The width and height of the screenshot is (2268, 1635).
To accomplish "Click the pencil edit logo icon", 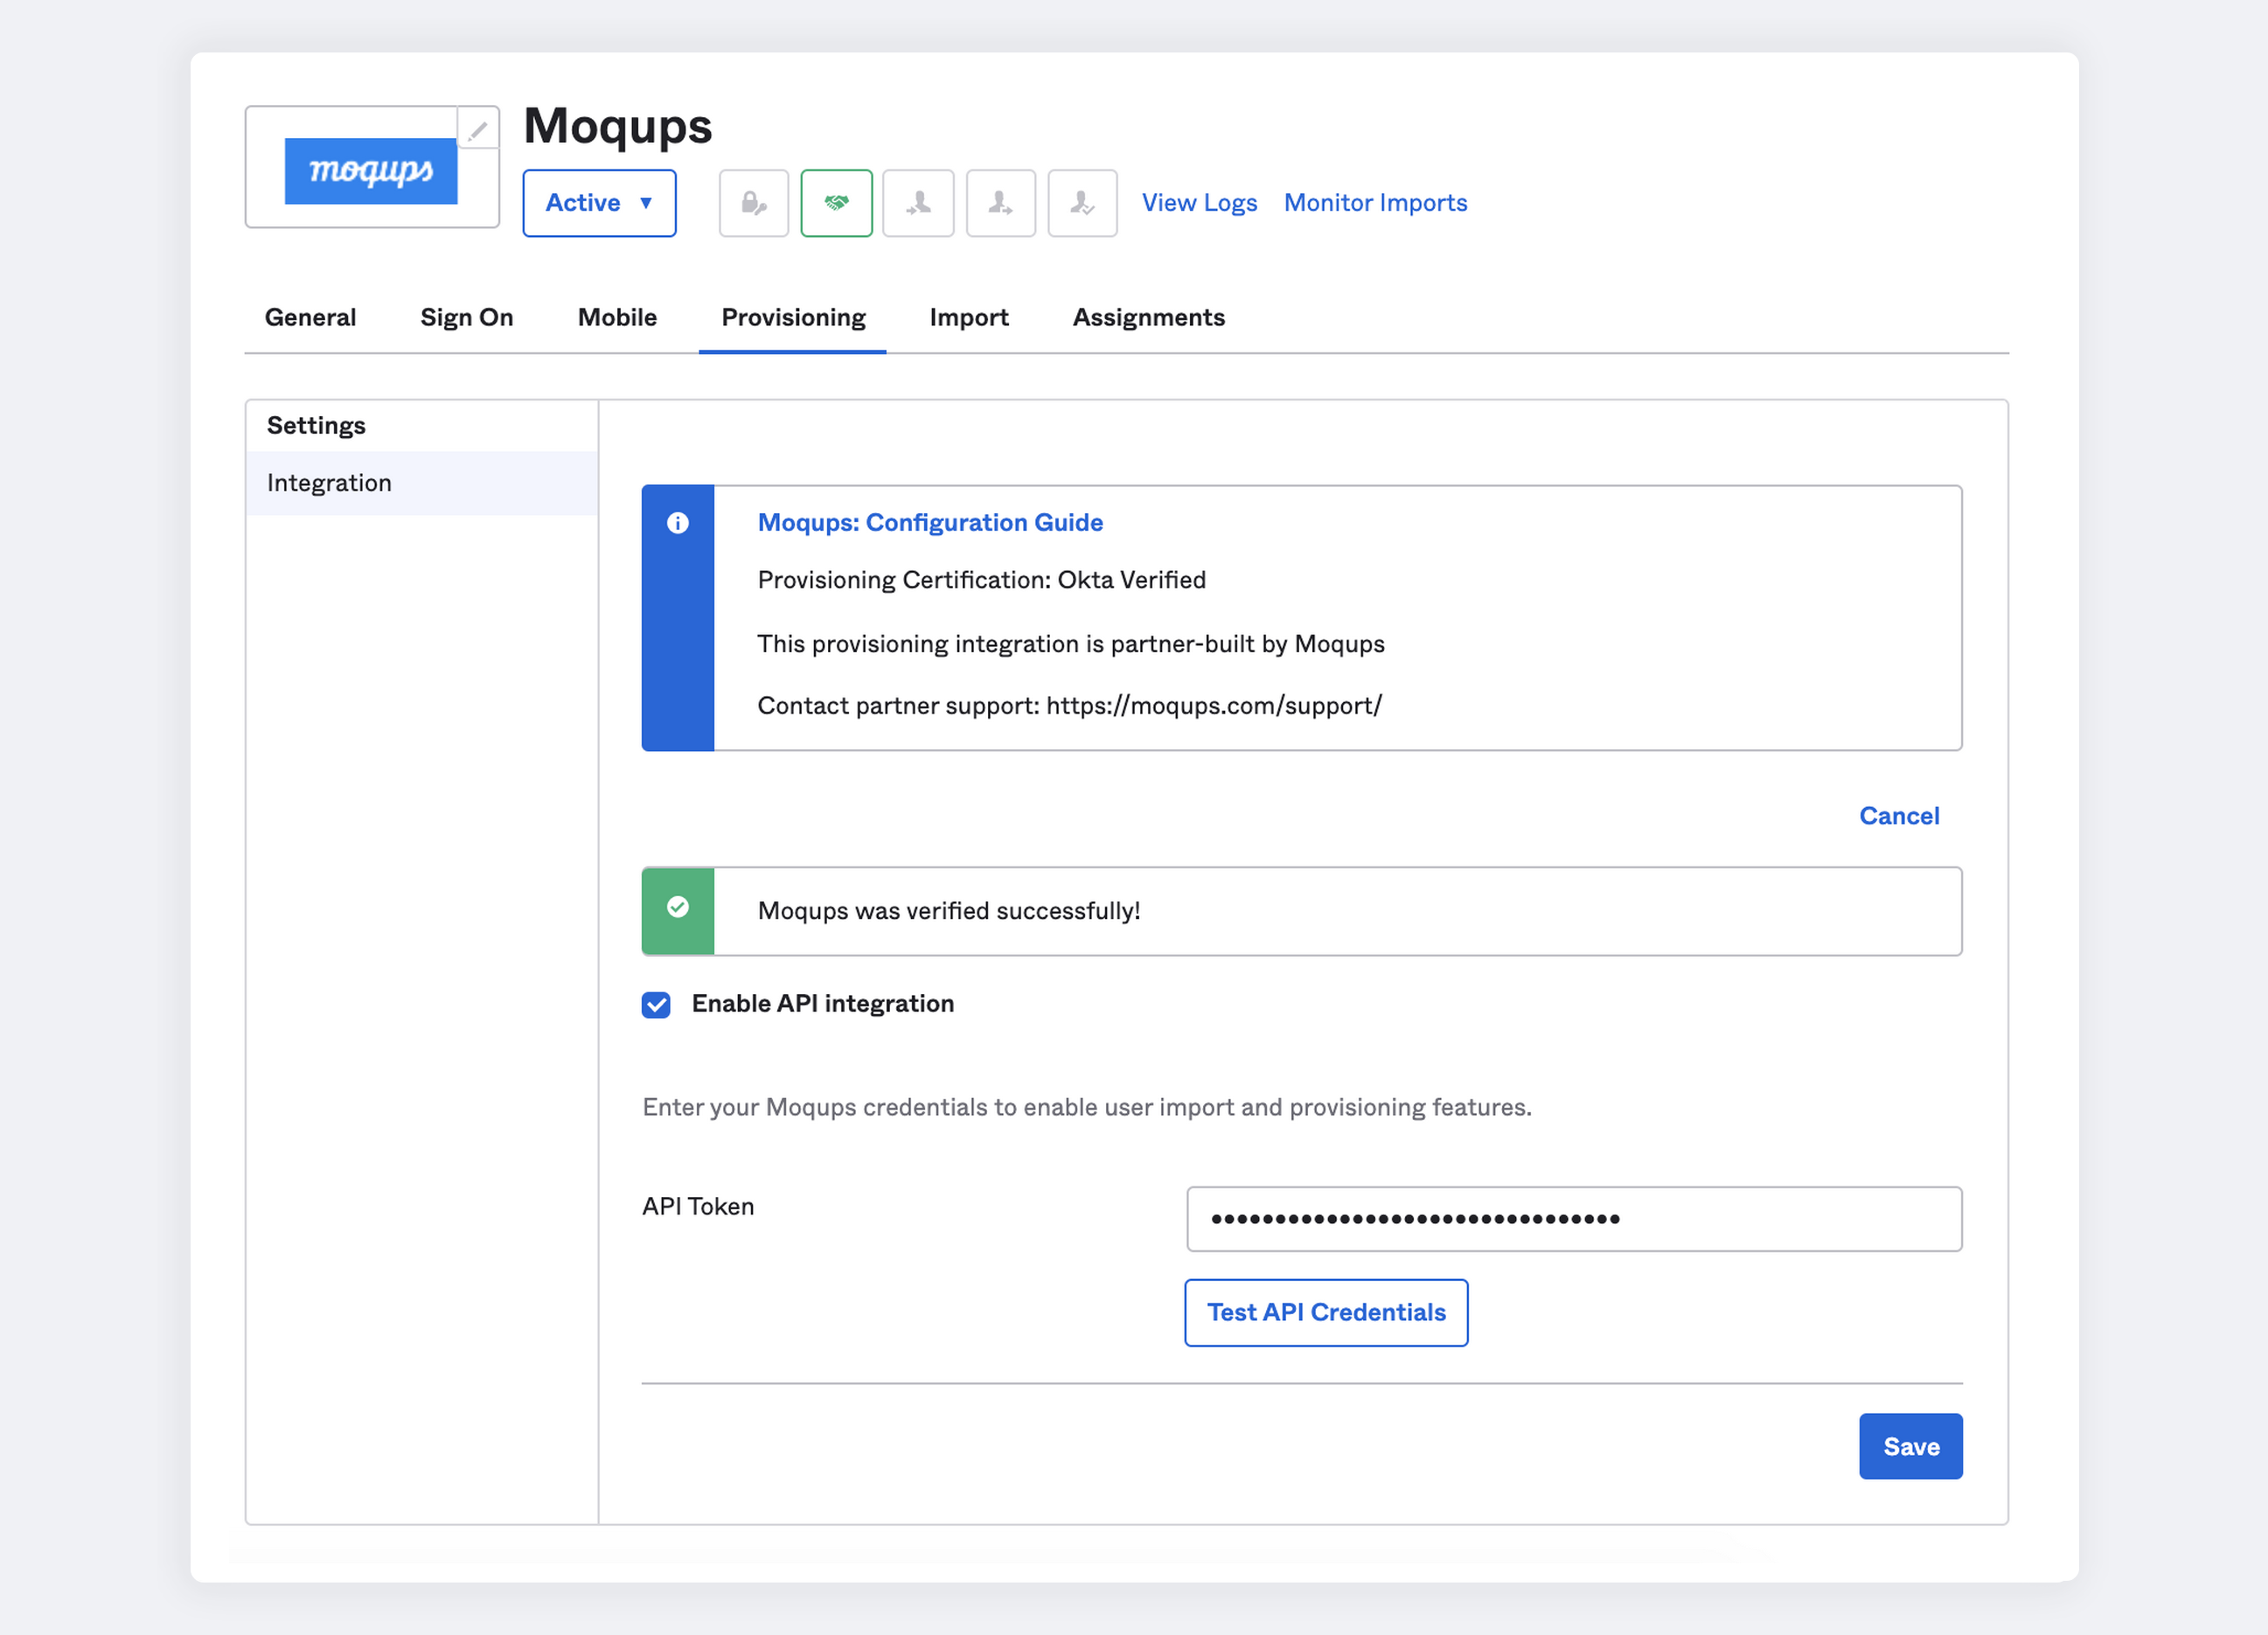I will [478, 129].
